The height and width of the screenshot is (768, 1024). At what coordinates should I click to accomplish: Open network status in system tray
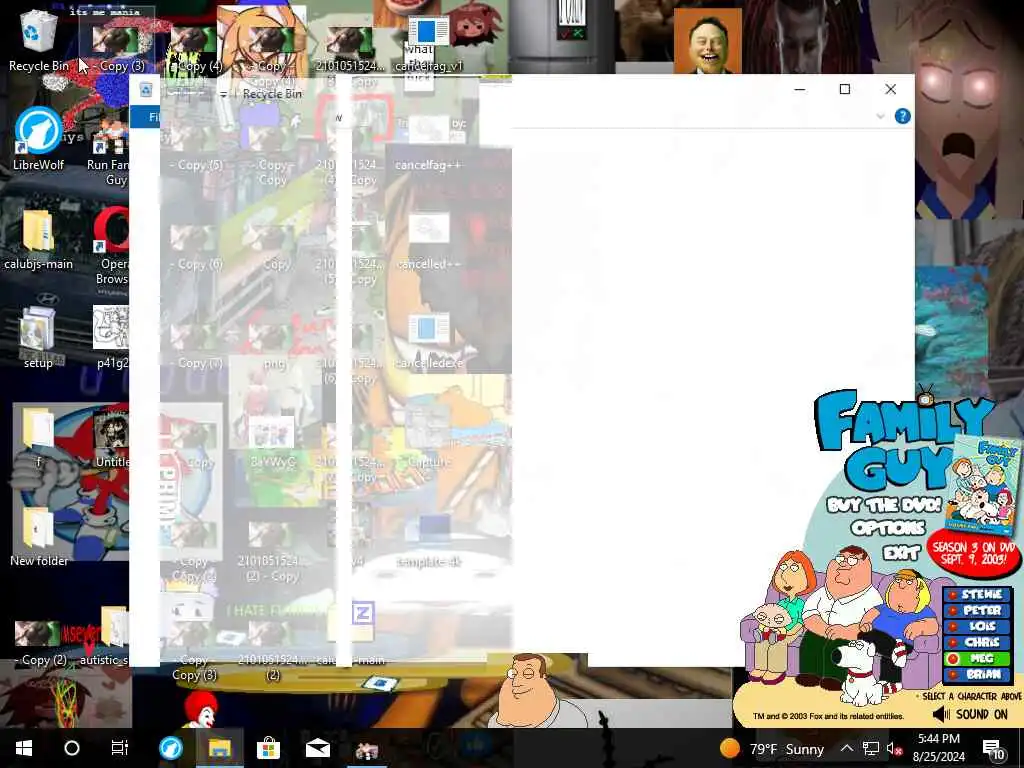[x=871, y=748]
